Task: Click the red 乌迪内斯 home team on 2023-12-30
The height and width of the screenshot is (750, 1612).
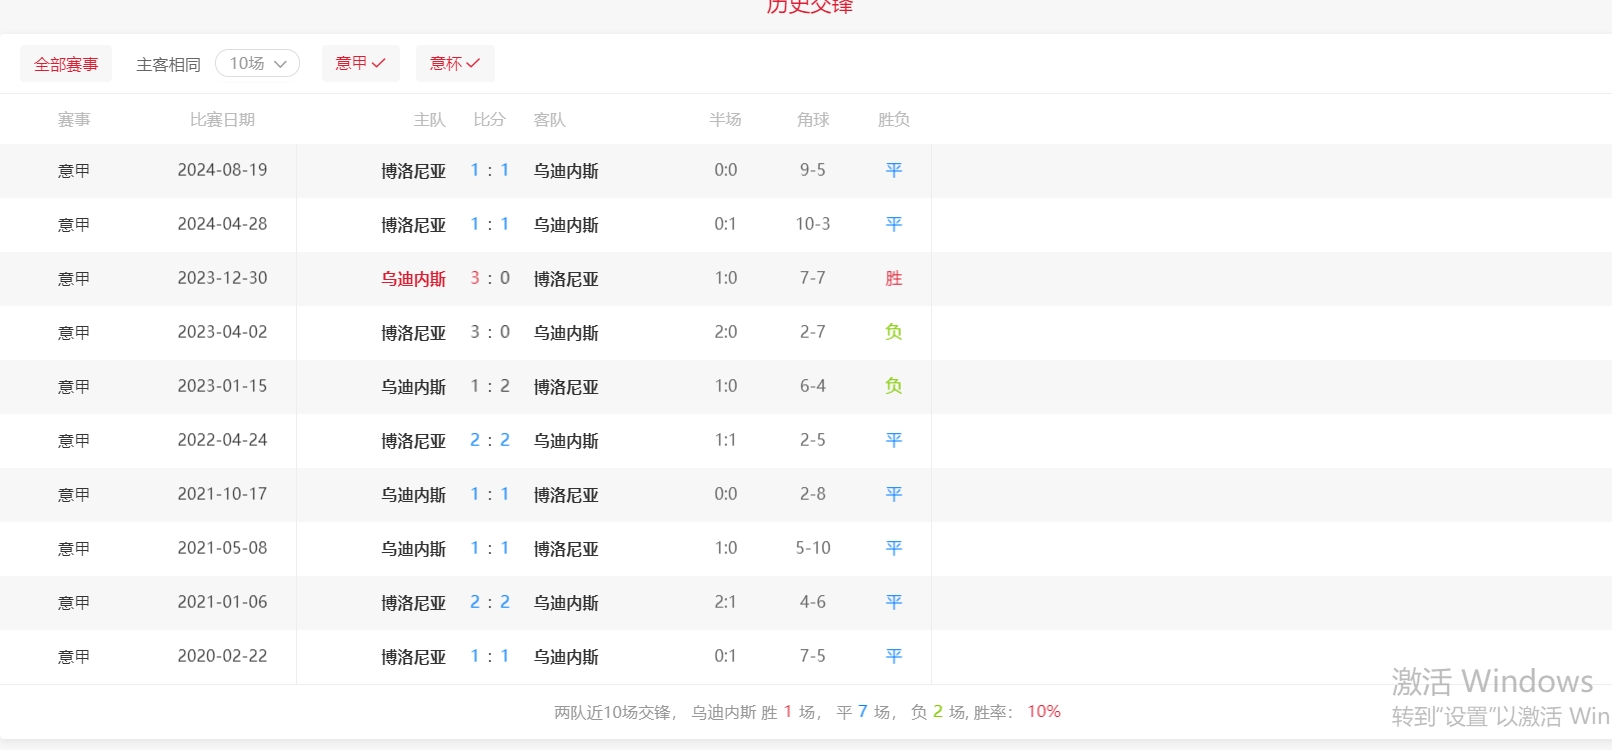Action: click(x=413, y=279)
